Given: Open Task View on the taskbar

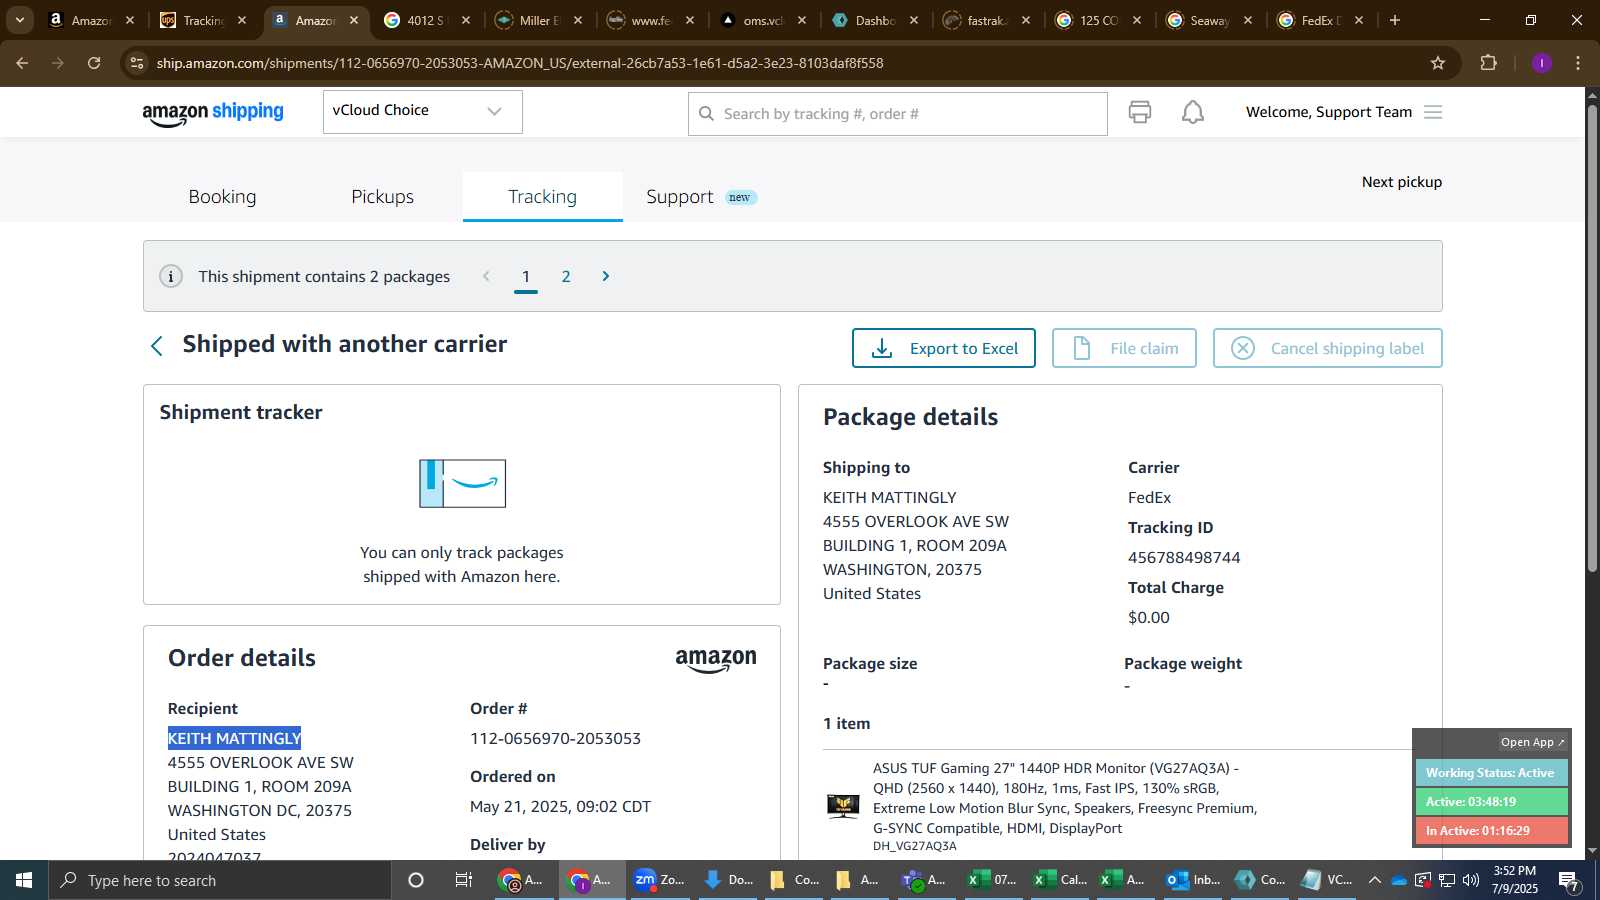Looking at the screenshot, I should pyautogui.click(x=463, y=880).
